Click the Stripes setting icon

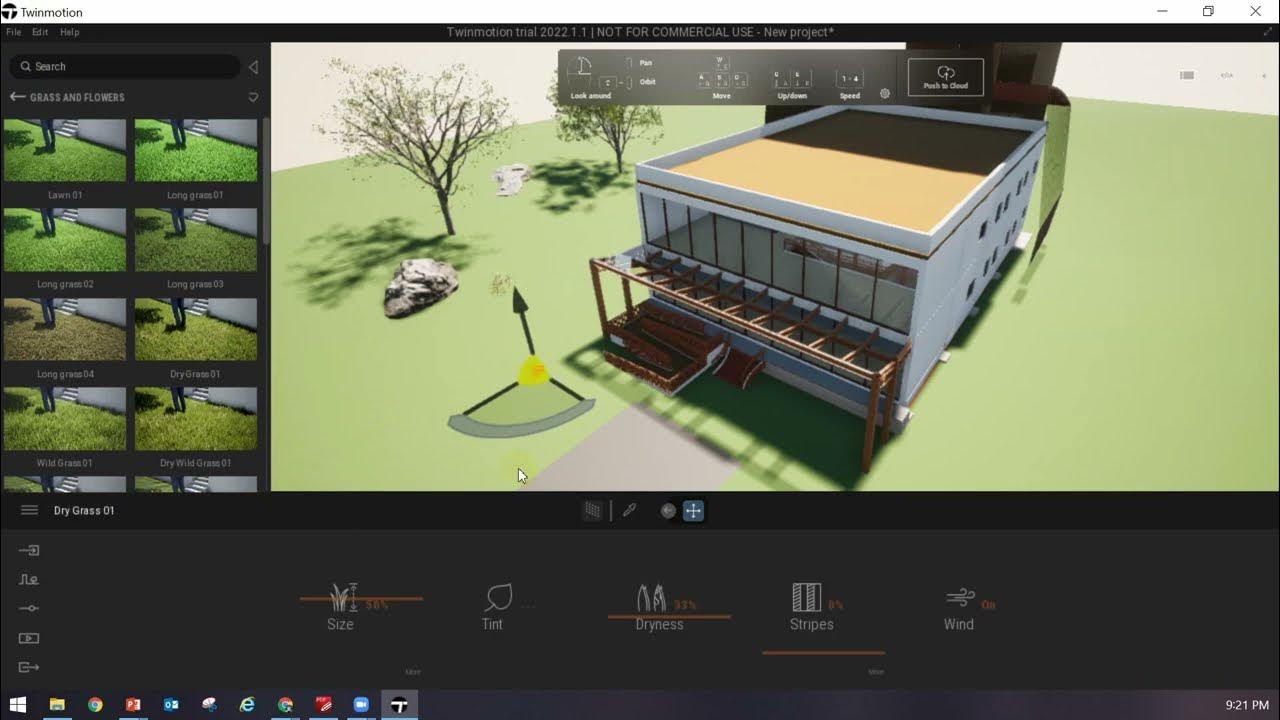(806, 598)
